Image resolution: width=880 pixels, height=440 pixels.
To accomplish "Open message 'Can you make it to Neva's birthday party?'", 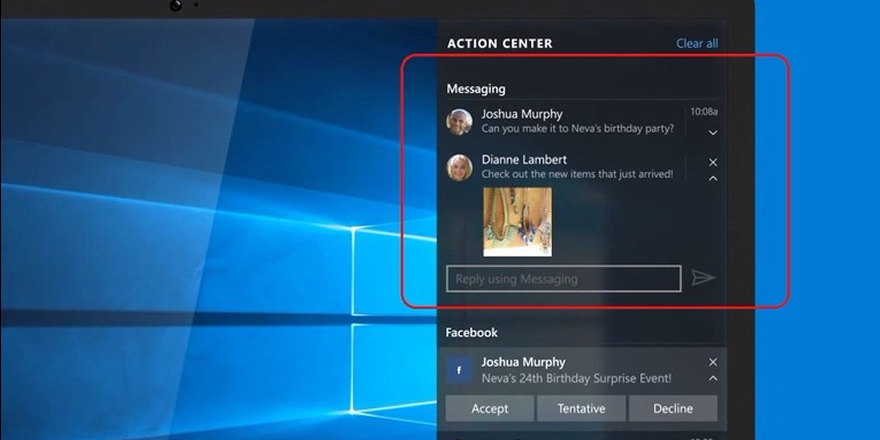I will coord(578,129).
